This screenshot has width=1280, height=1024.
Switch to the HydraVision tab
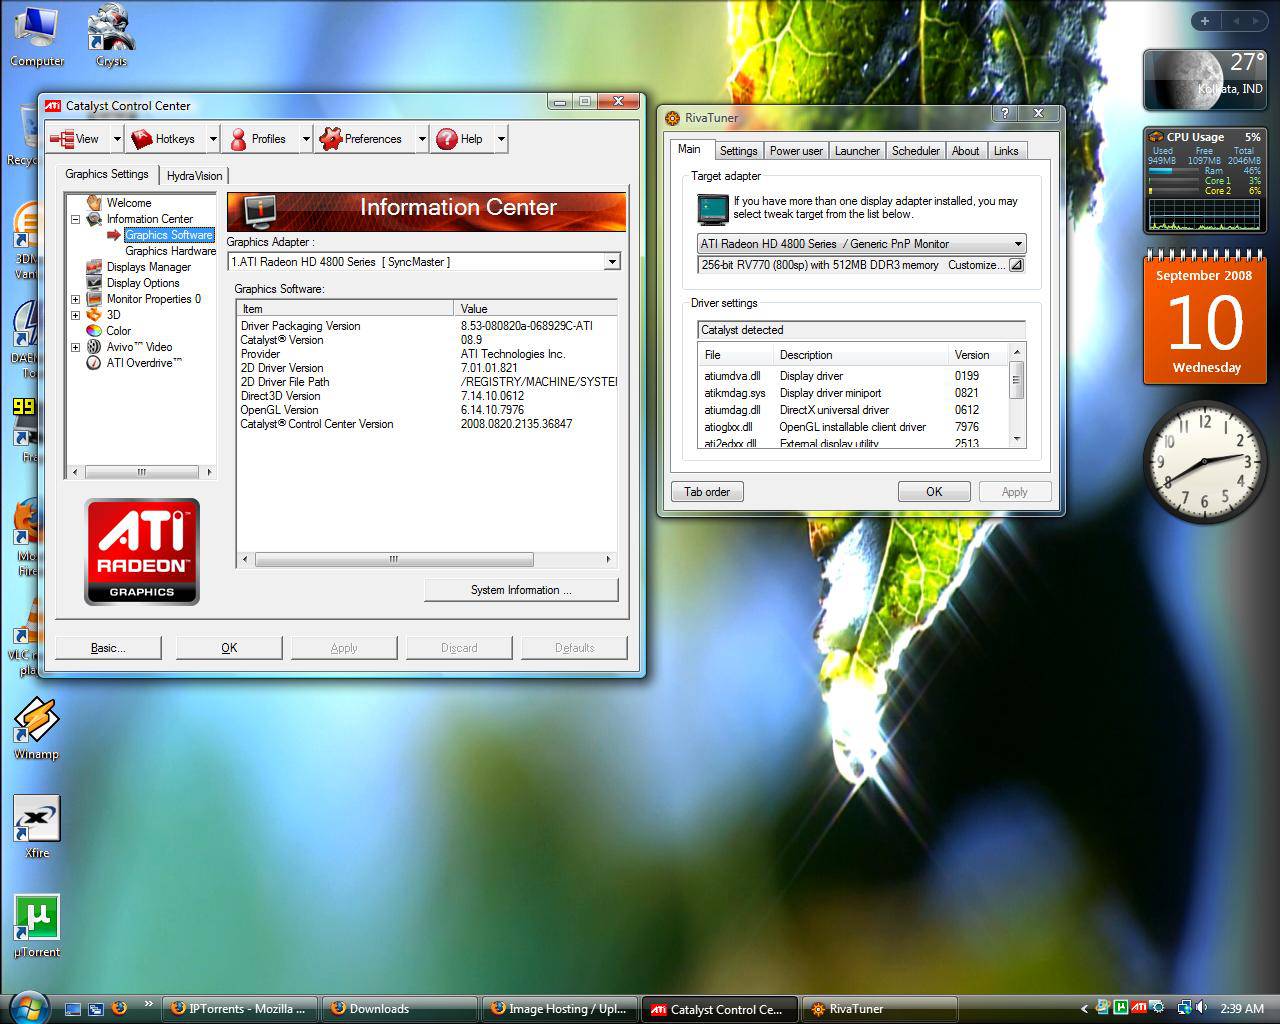pos(194,175)
